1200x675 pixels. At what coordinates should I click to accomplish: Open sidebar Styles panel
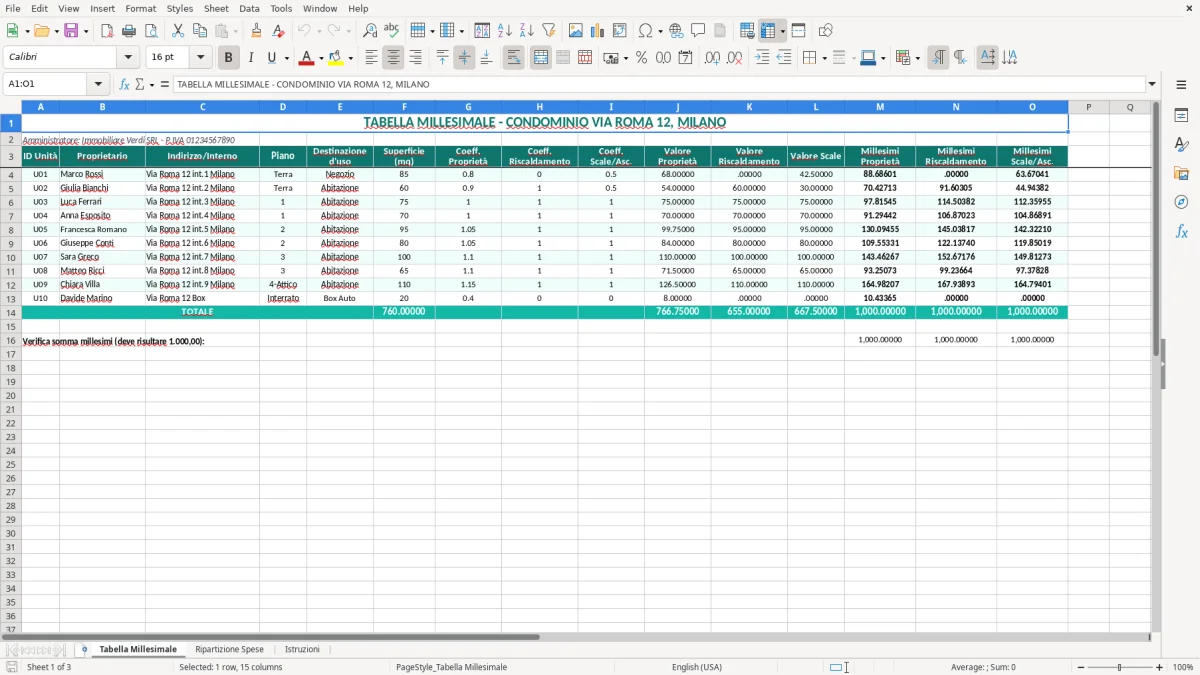(1181, 144)
